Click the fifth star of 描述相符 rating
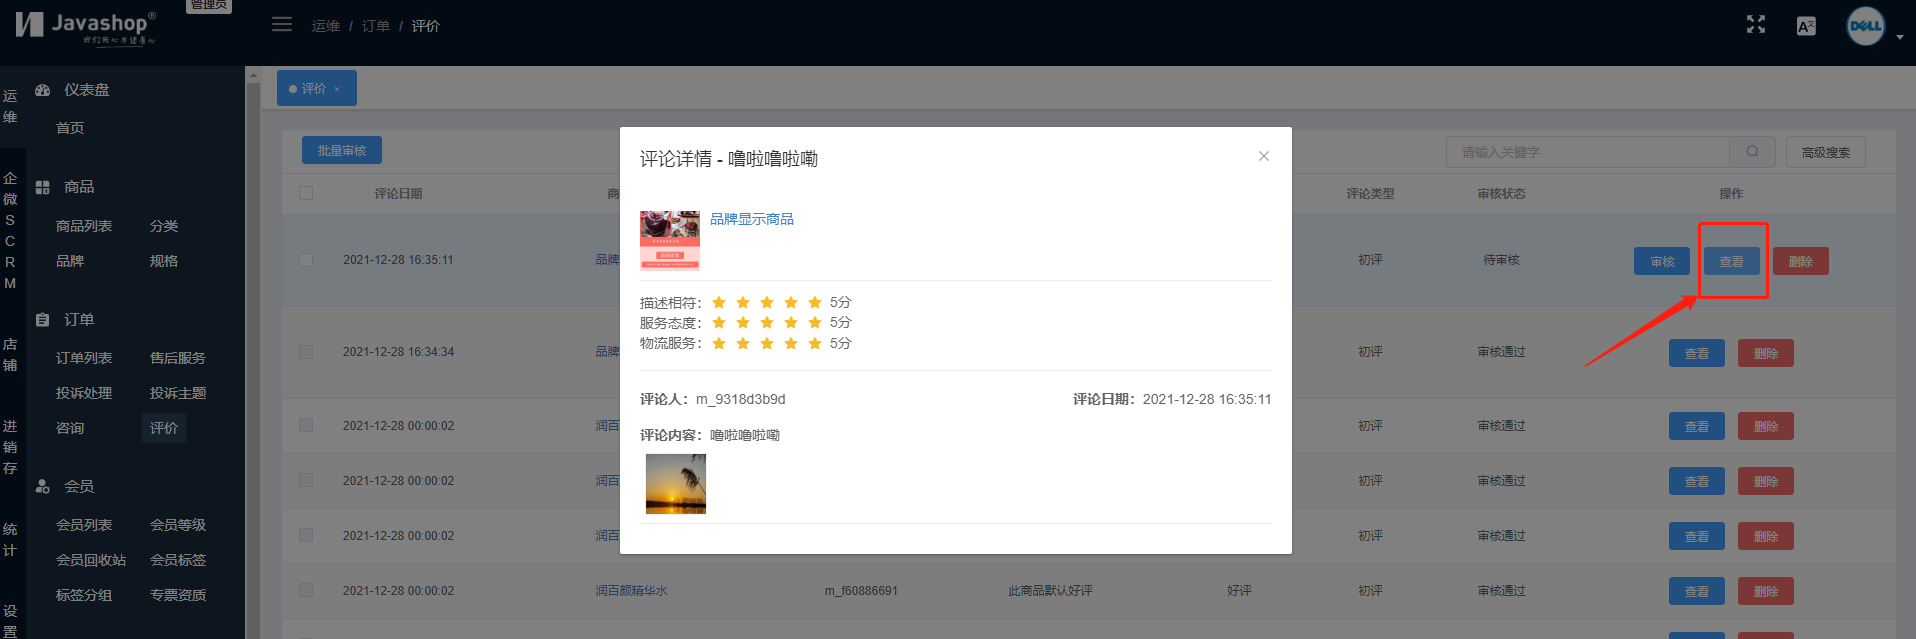The height and width of the screenshot is (639, 1916). [x=815, y=302]
